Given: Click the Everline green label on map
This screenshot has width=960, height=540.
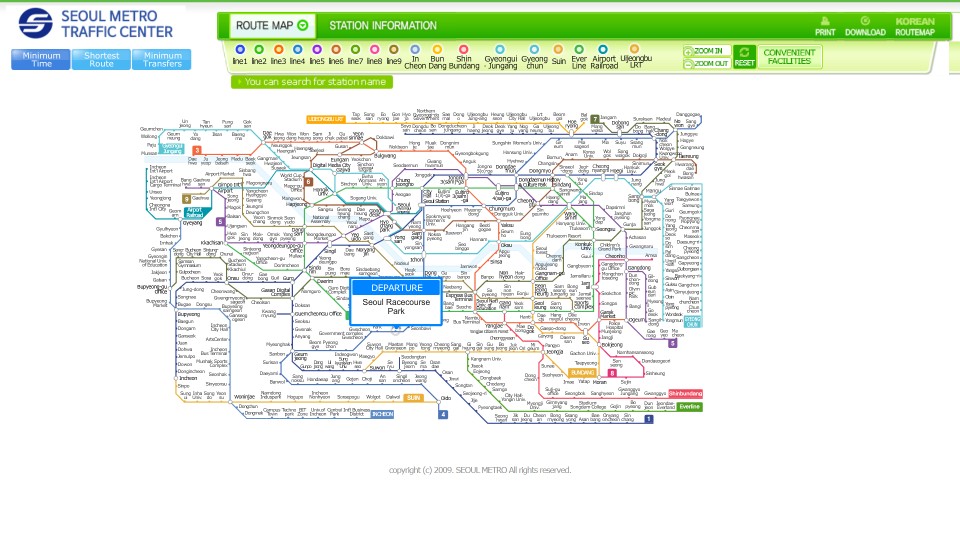Looking at the screenshot, I should 689,407.
